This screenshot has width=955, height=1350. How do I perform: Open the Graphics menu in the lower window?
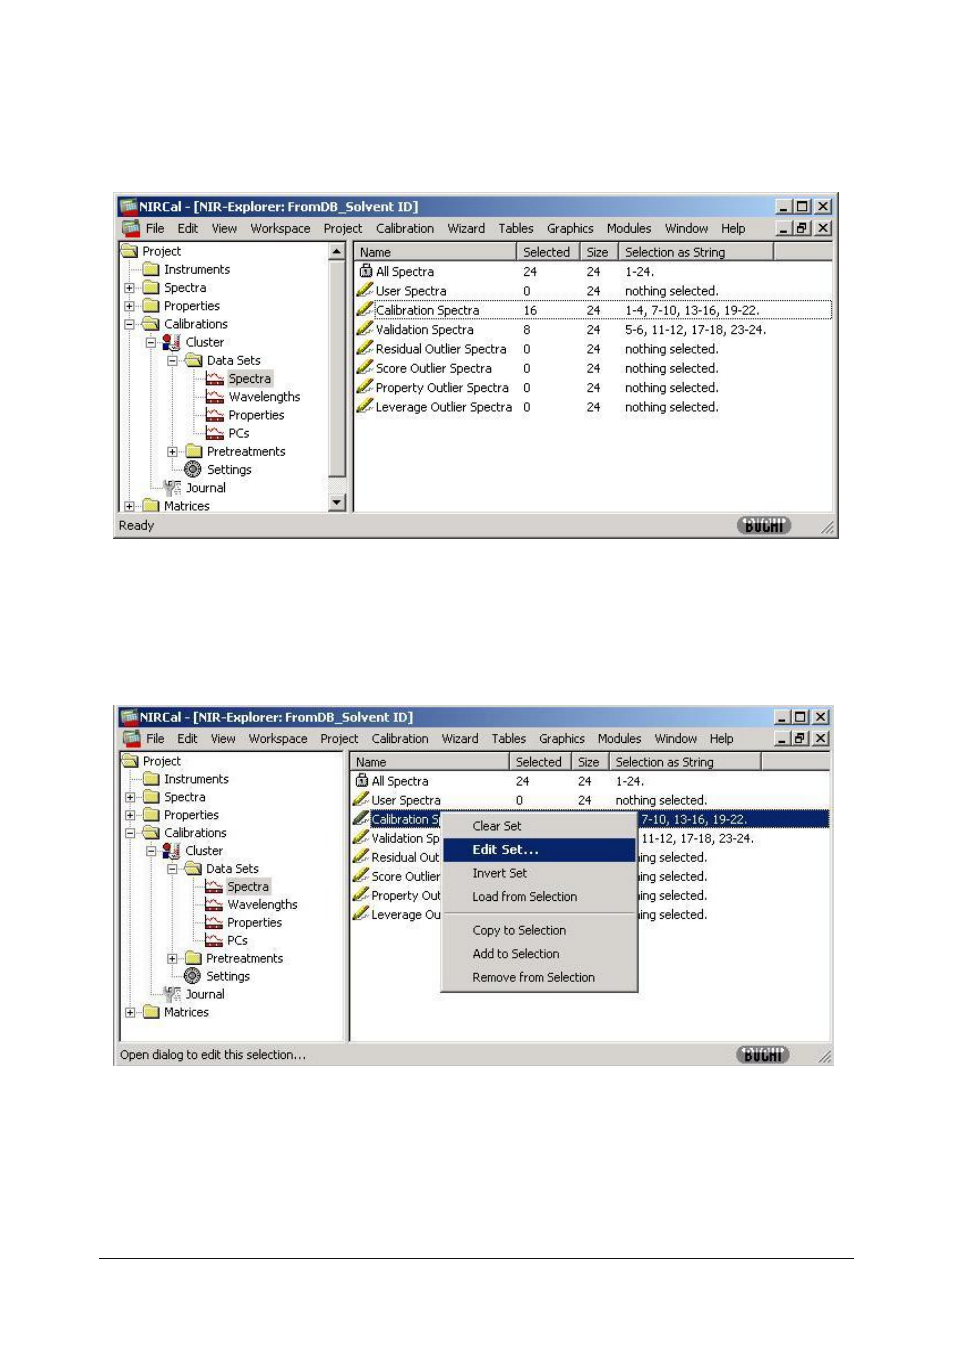click(x=562, y=739)
